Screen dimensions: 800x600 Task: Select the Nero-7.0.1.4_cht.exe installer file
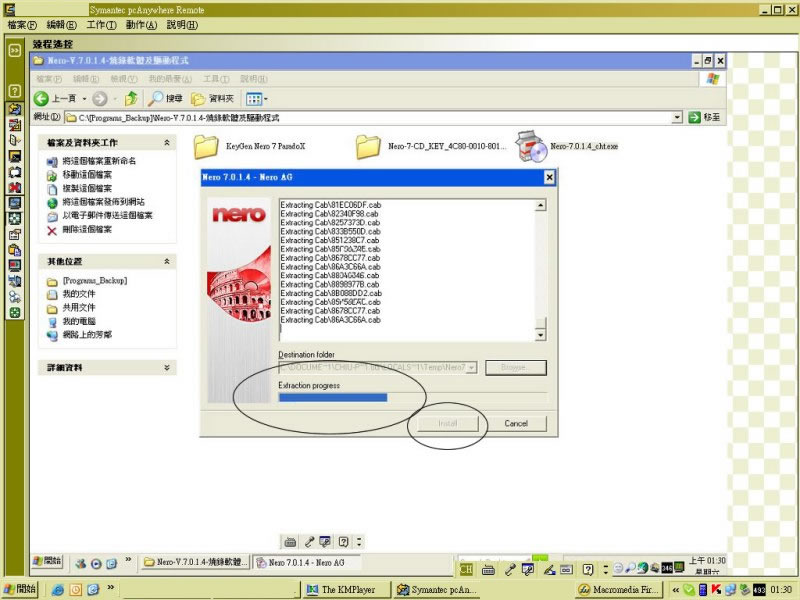(x=567, y=146)
